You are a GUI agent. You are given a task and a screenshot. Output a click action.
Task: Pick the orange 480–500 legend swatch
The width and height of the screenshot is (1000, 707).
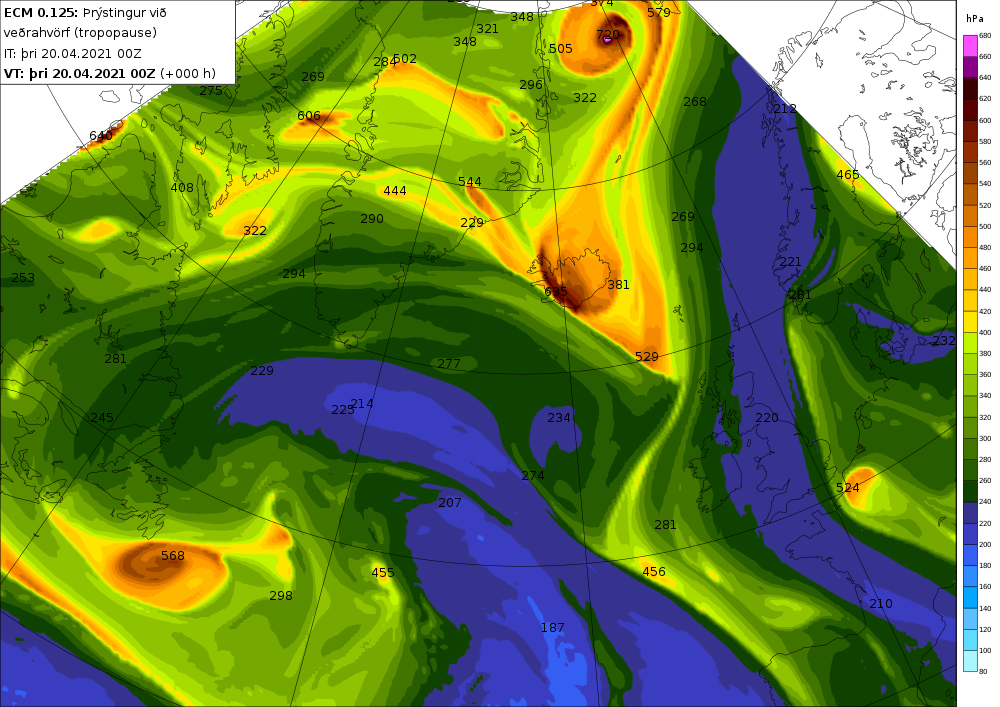(x=970, y=237)
